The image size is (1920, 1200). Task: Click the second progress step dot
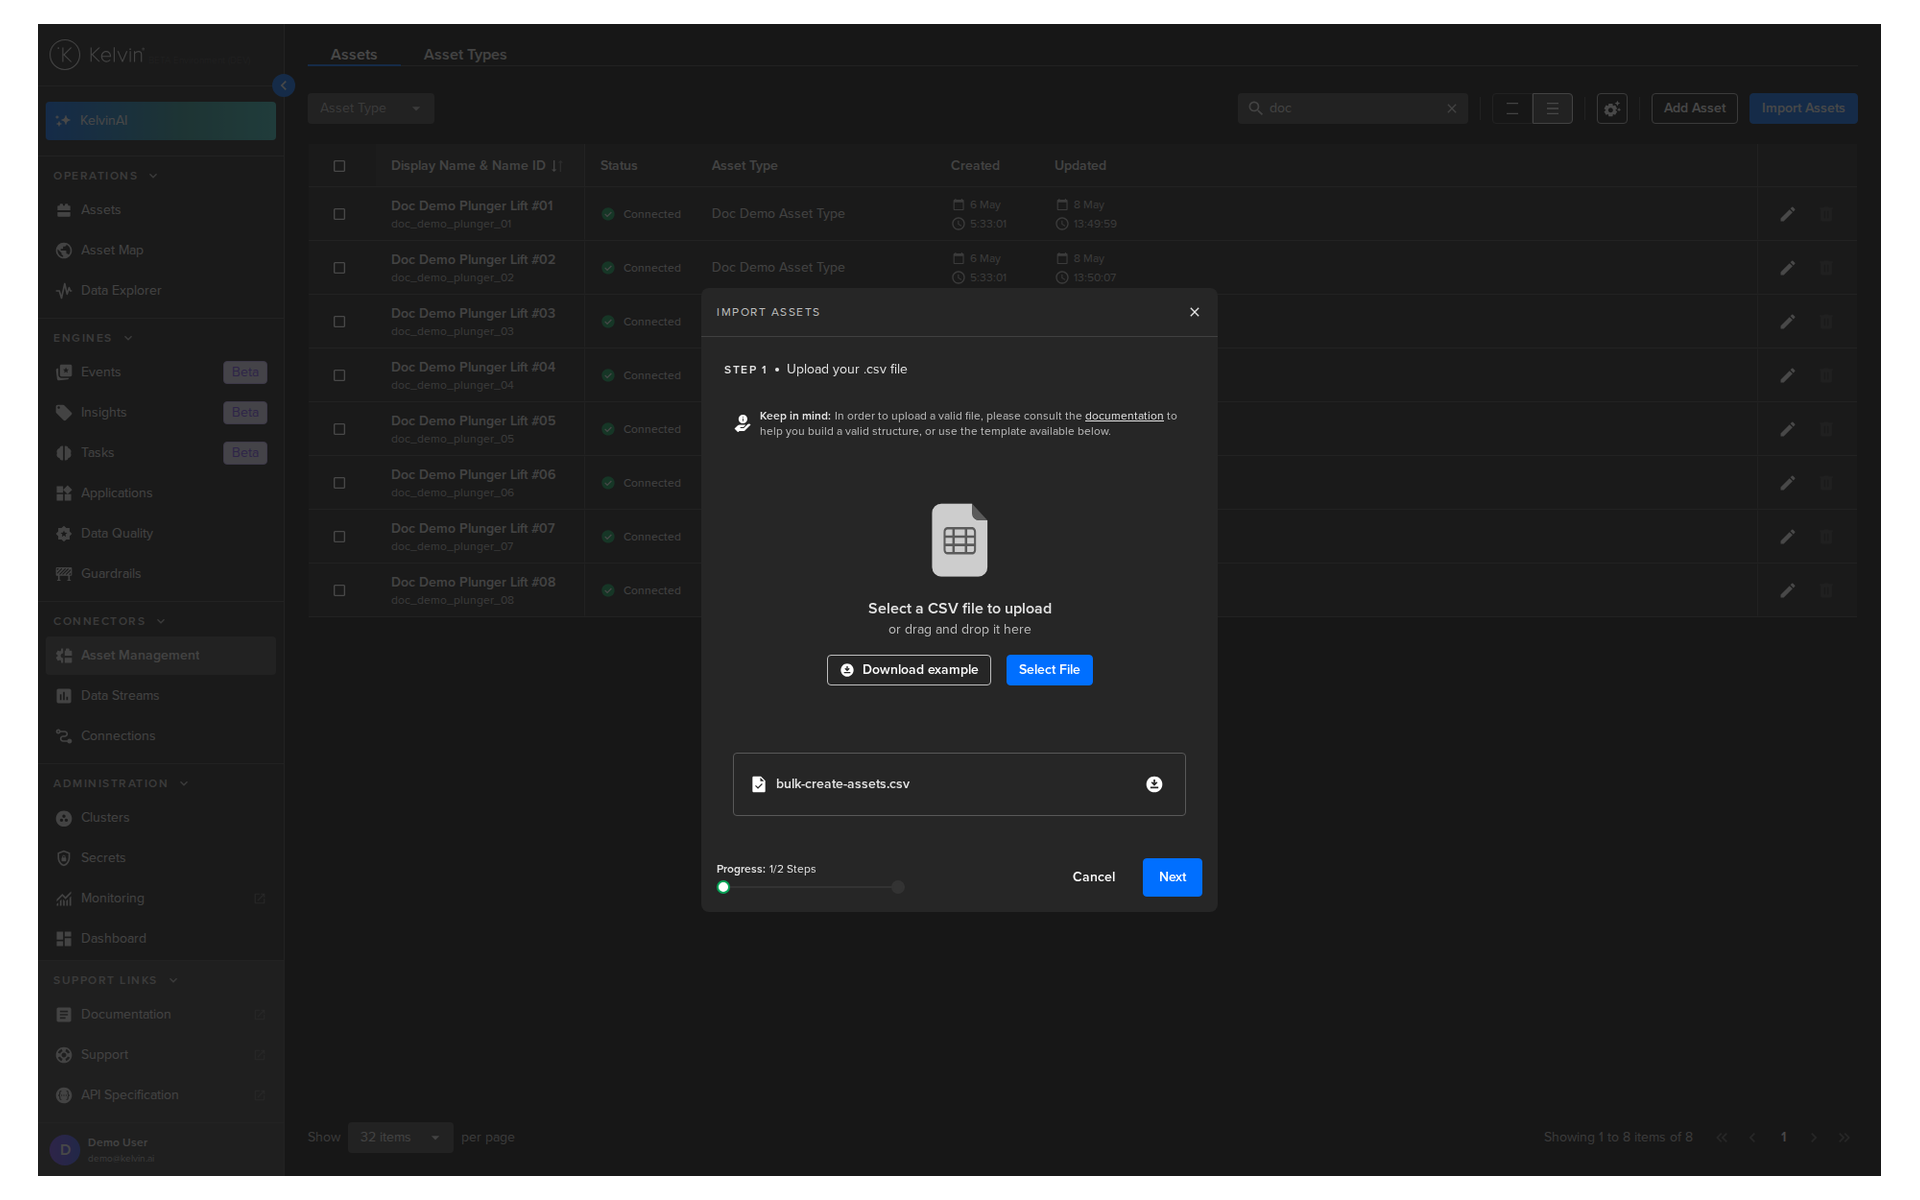click(x=898, y=887)
